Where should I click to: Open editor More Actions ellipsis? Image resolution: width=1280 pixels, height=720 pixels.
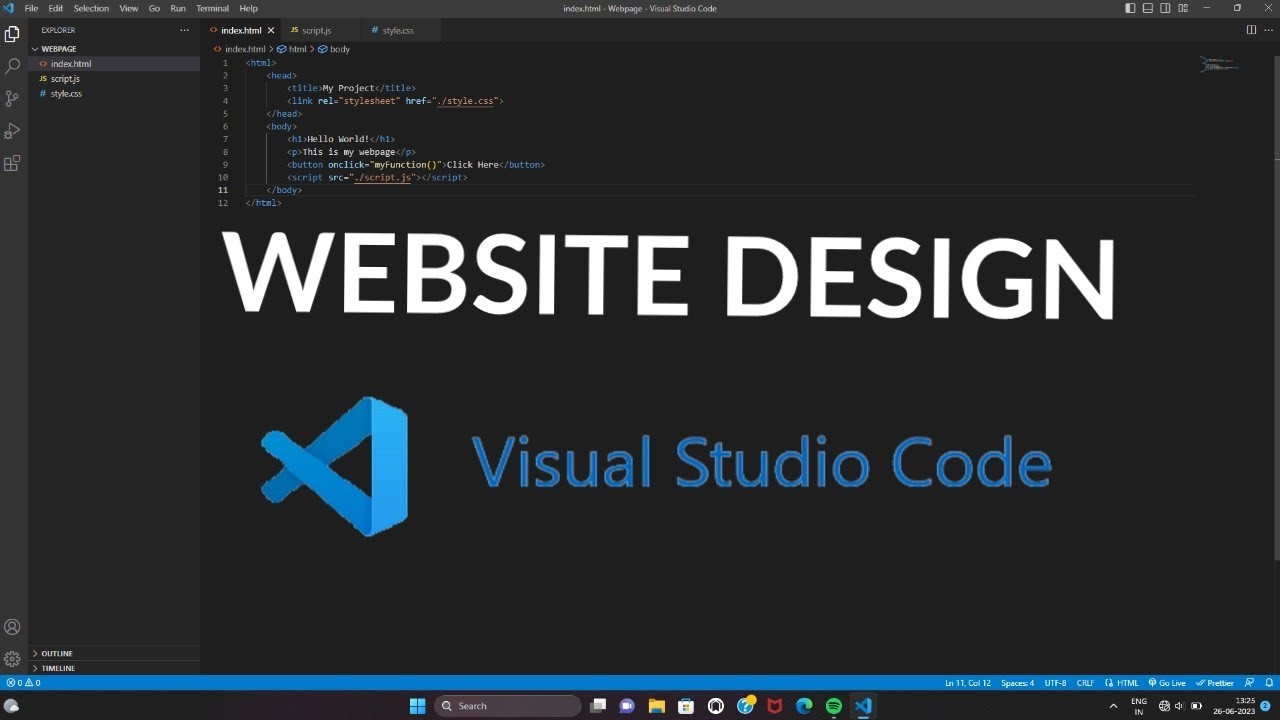1268,30
